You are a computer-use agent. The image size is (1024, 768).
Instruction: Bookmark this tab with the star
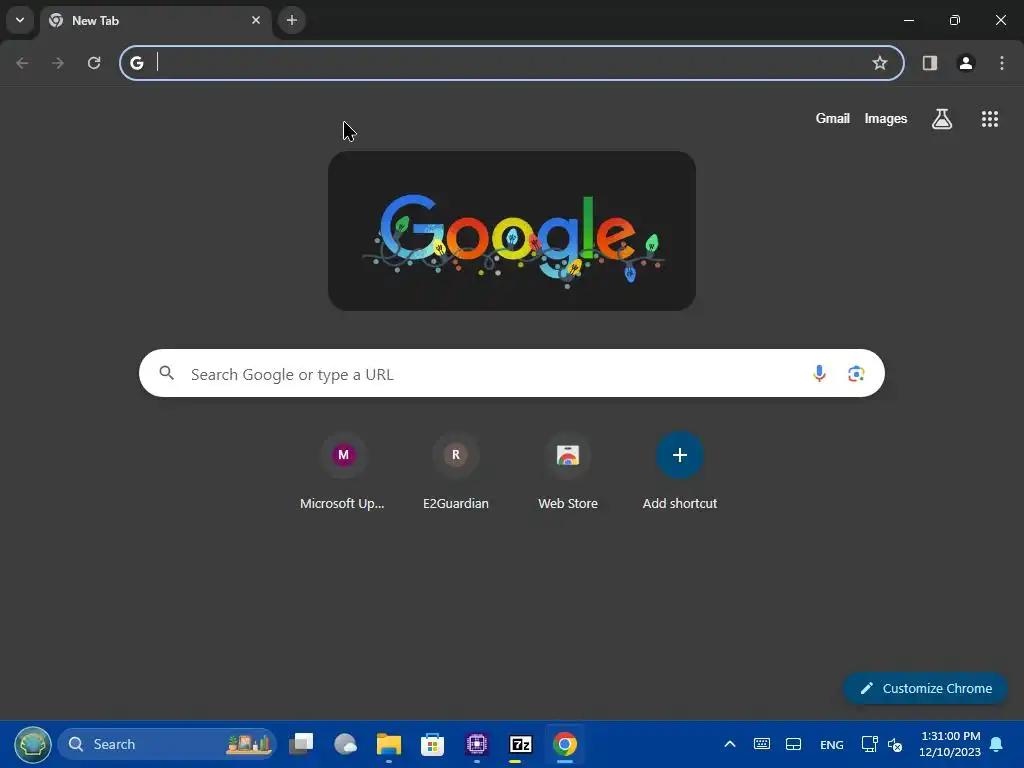tap(880, 63)
